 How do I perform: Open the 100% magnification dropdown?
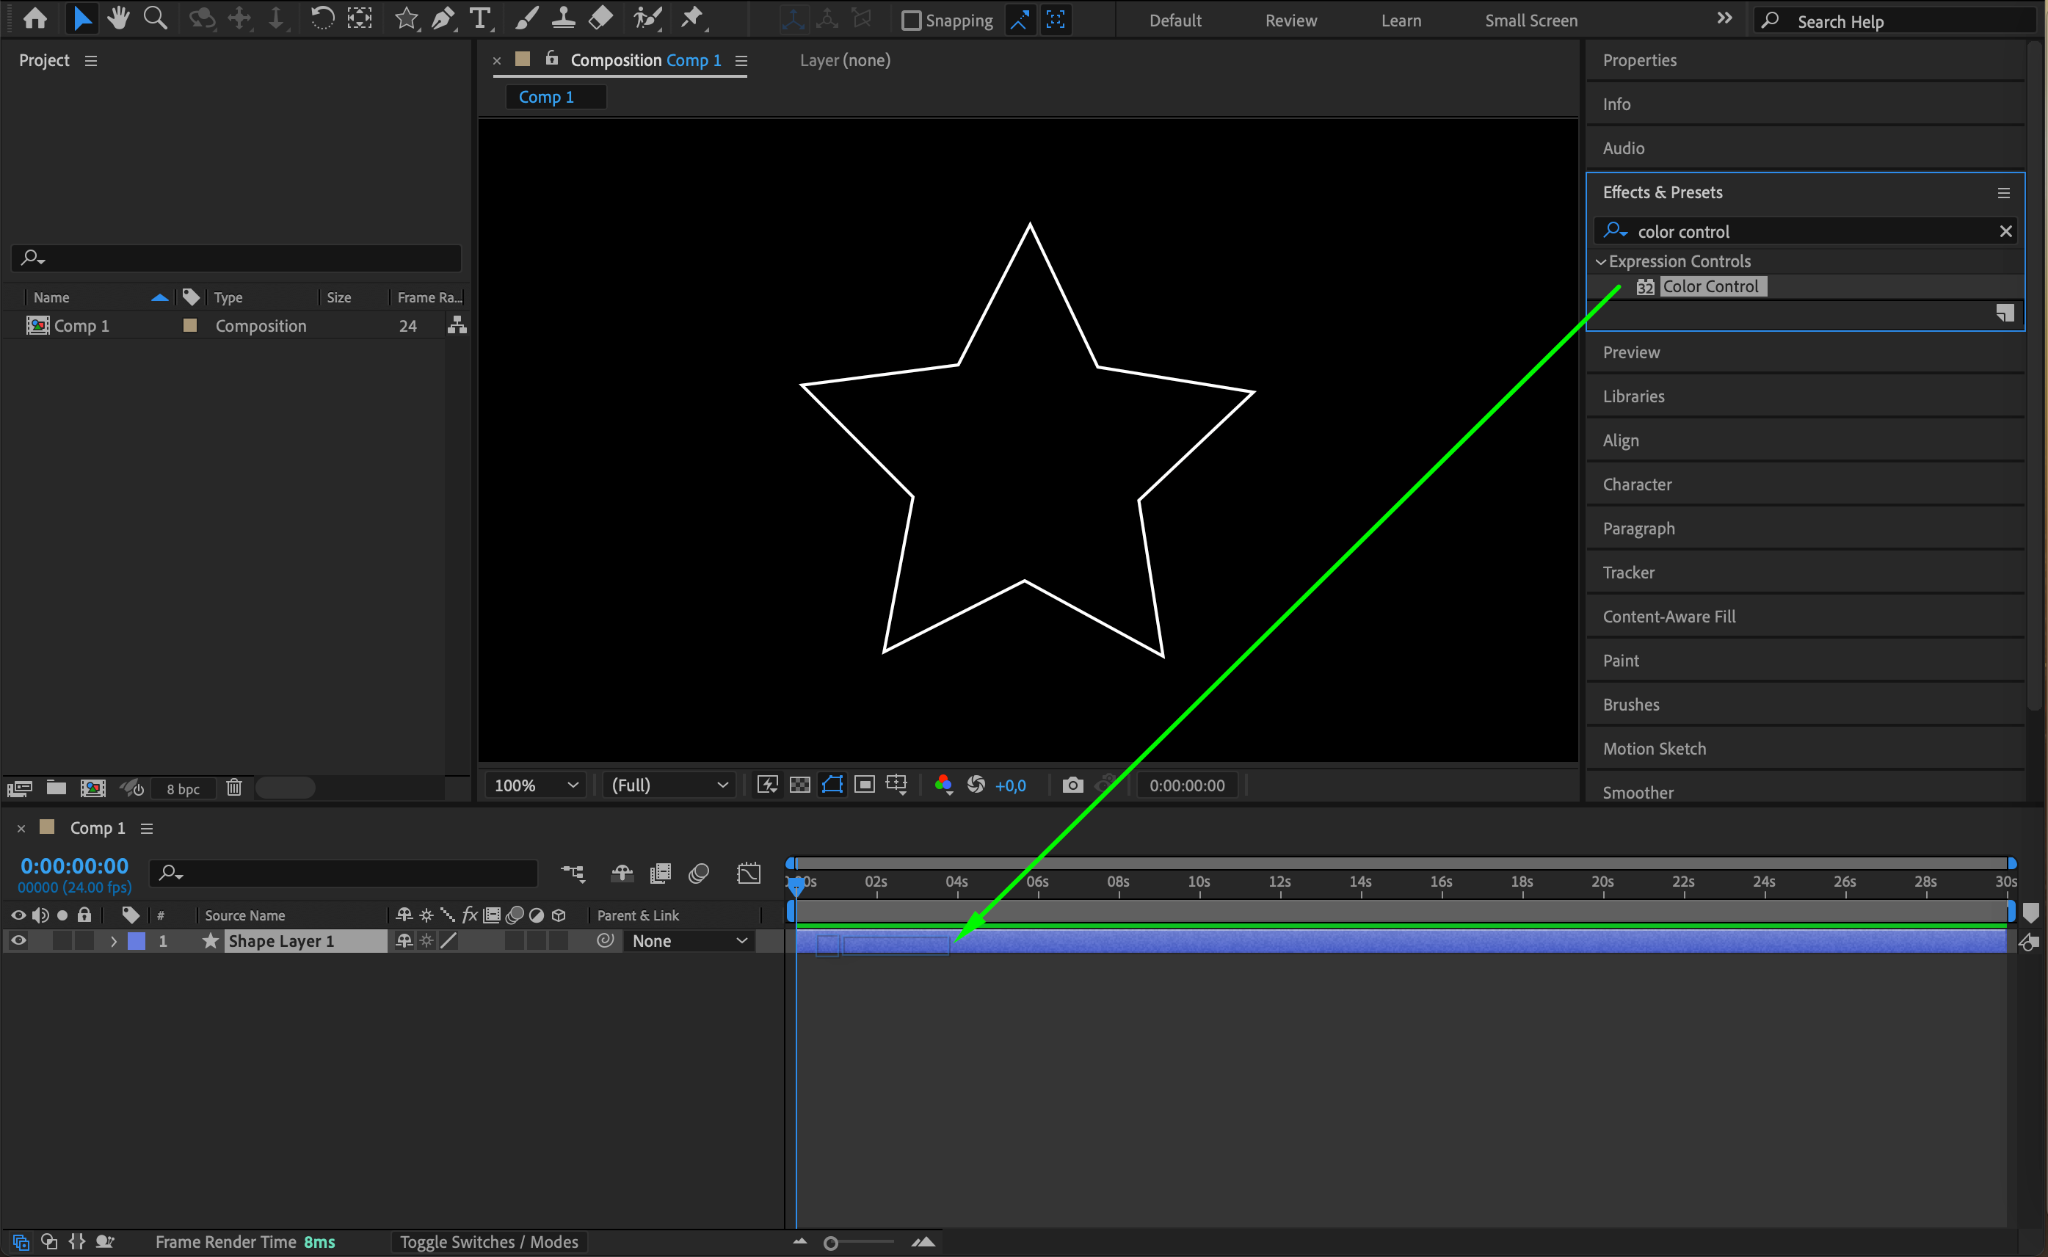point(536,785)
